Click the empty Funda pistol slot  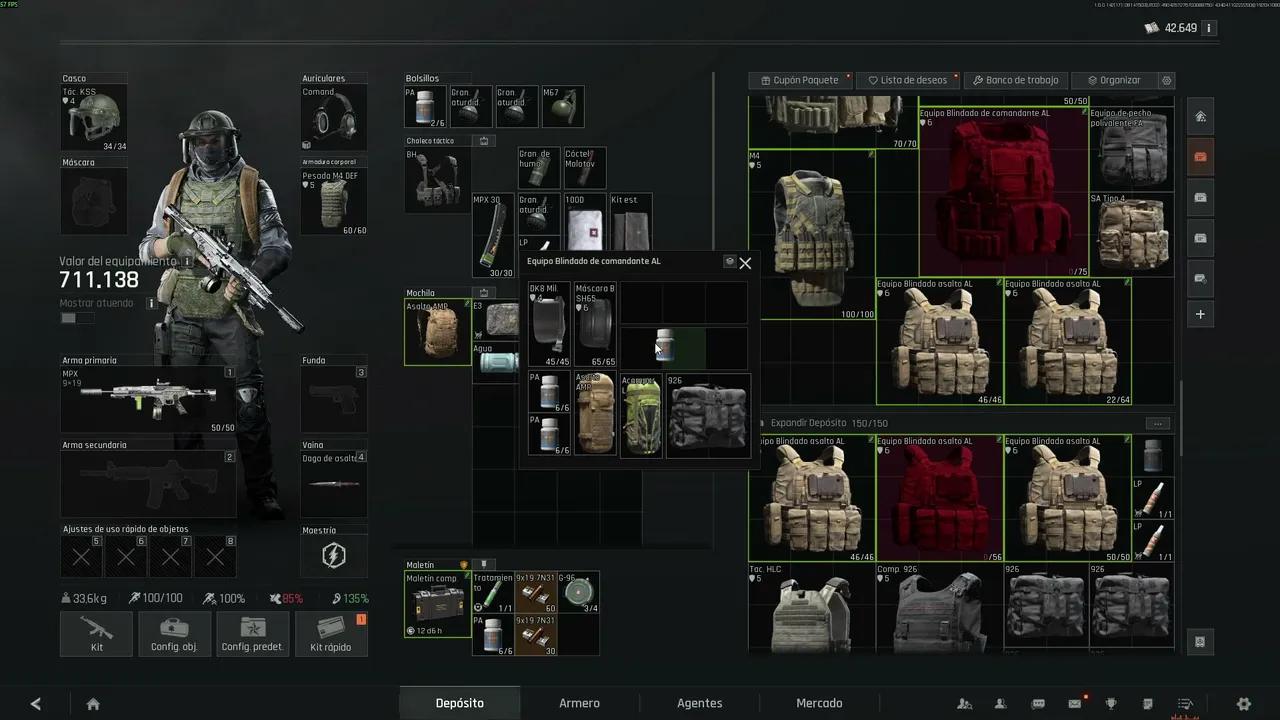tap(334, 400)
